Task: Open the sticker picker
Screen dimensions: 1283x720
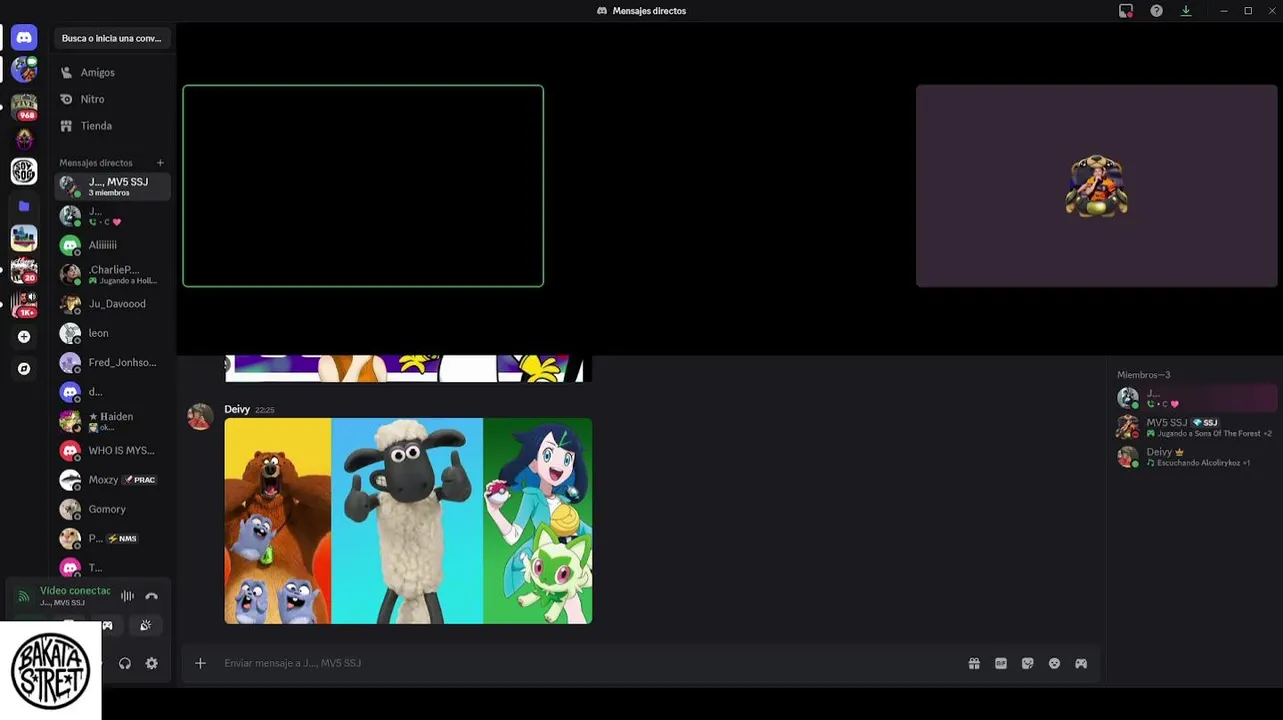Action: pyautogui.click(x=1027, y=663)
